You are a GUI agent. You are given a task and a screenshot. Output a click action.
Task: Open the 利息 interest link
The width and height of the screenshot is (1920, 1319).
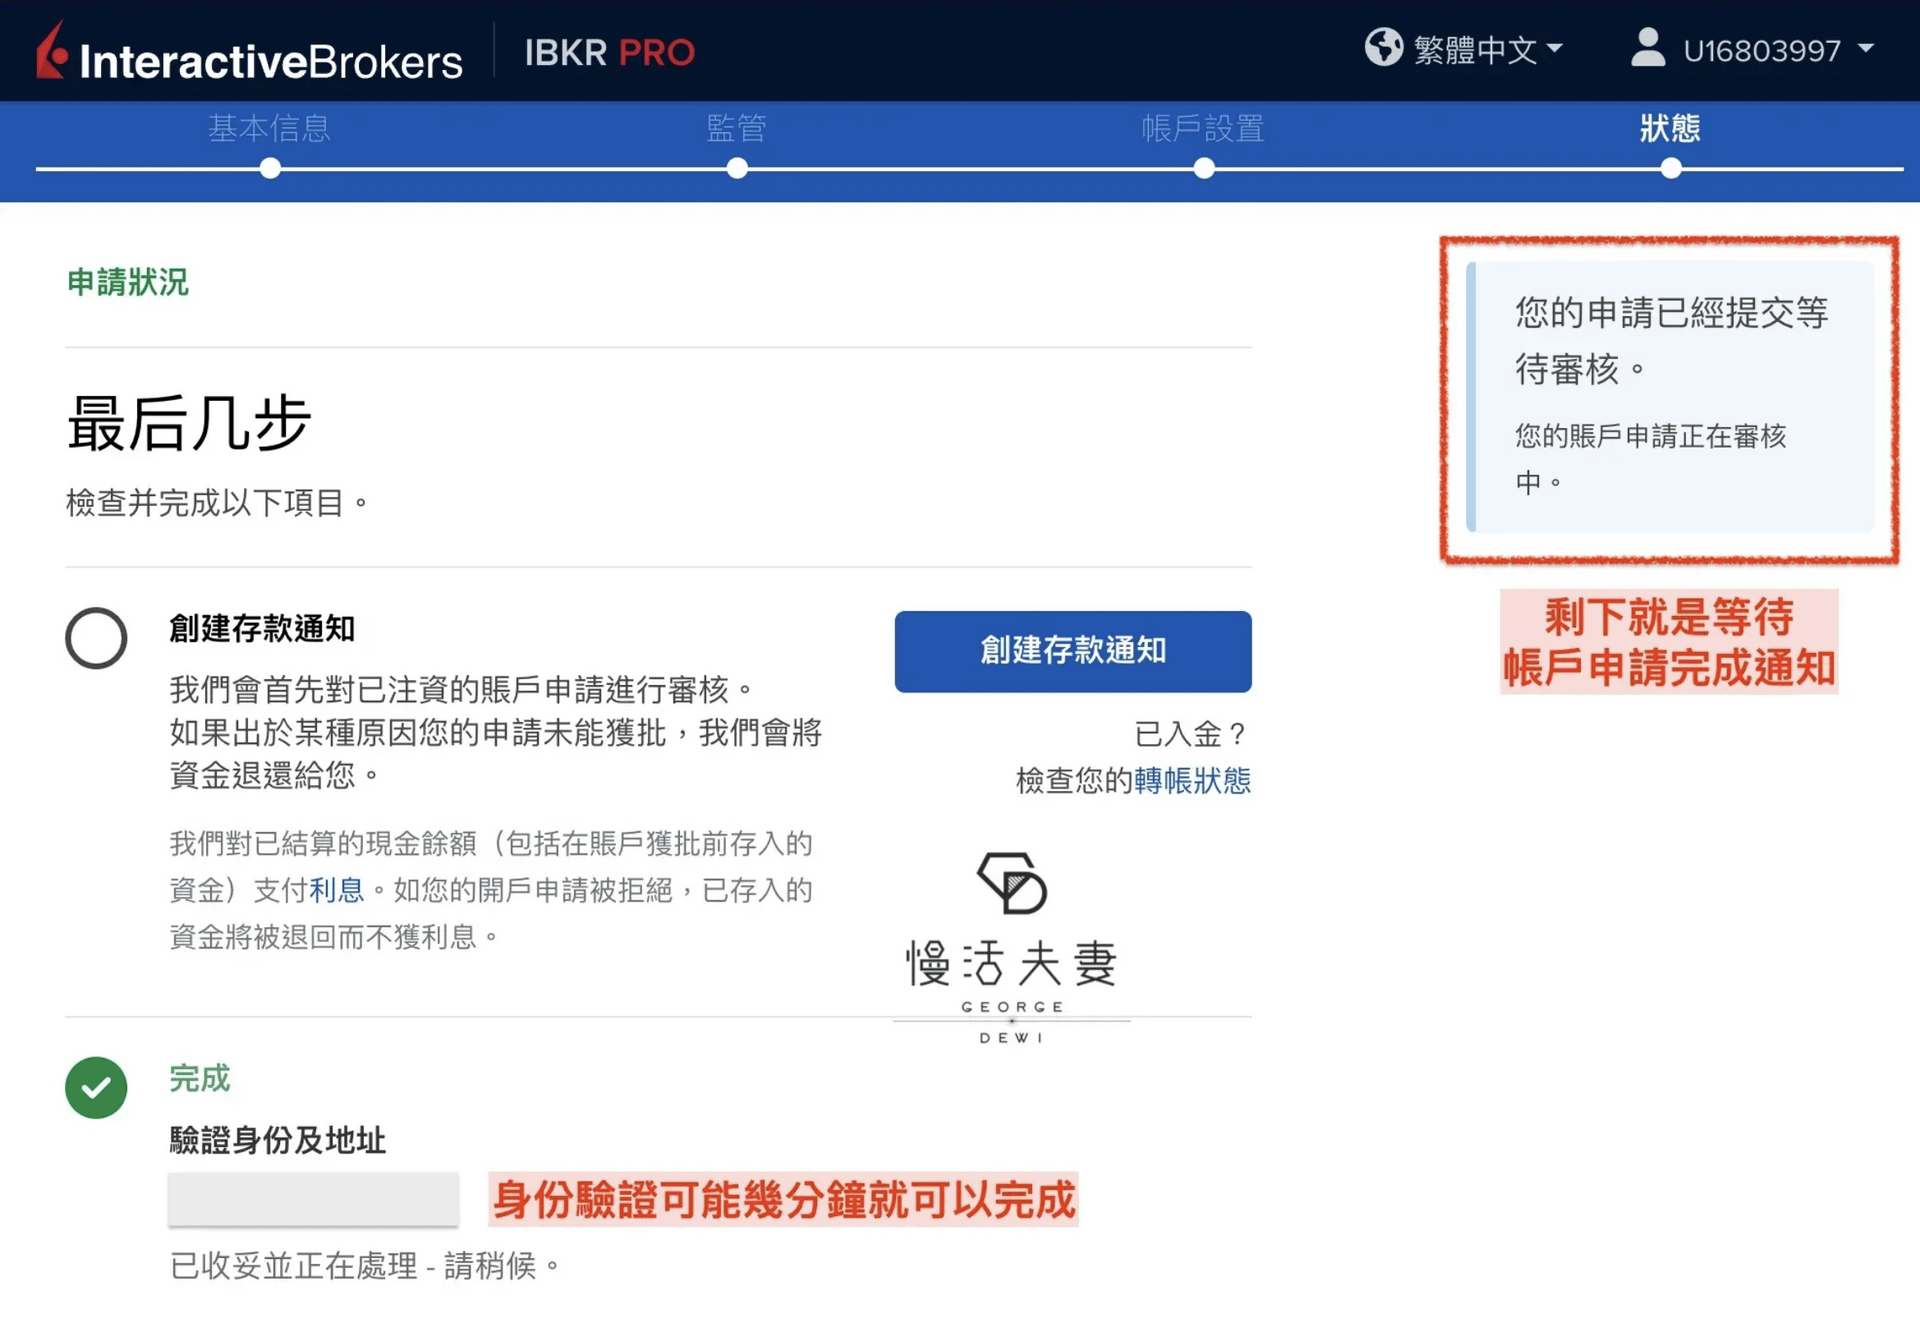click(336, 890)
